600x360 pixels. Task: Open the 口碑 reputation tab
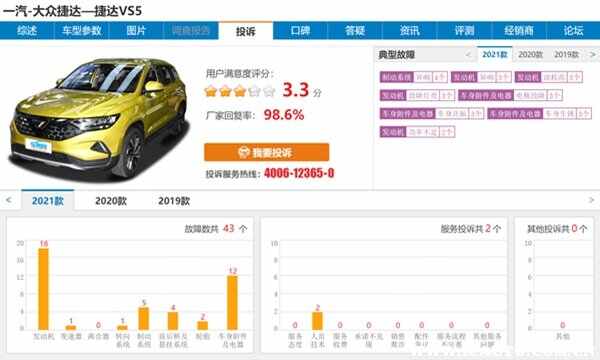coord(300,31)
